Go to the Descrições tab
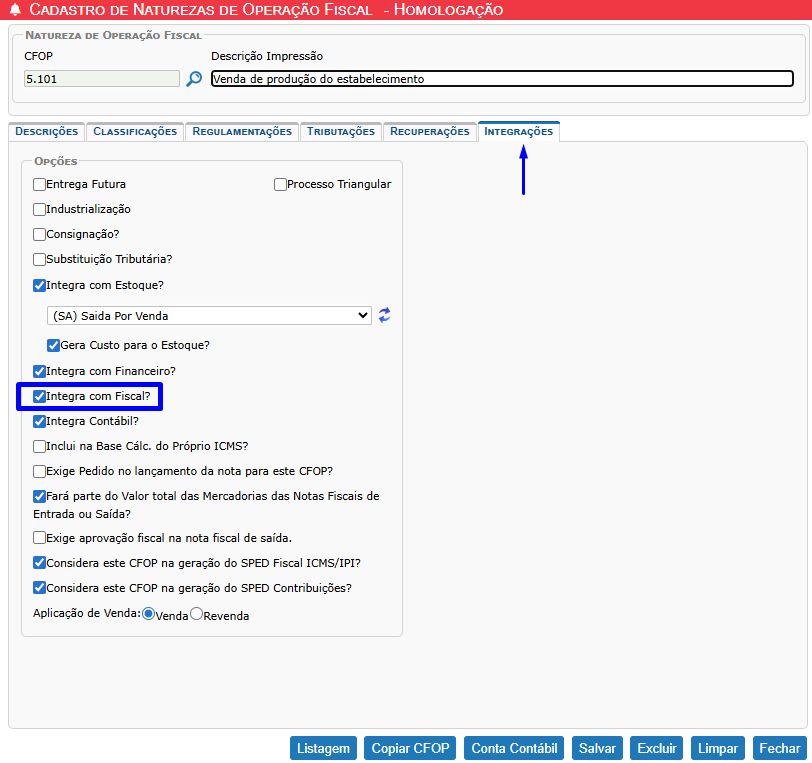 [46, 131]
